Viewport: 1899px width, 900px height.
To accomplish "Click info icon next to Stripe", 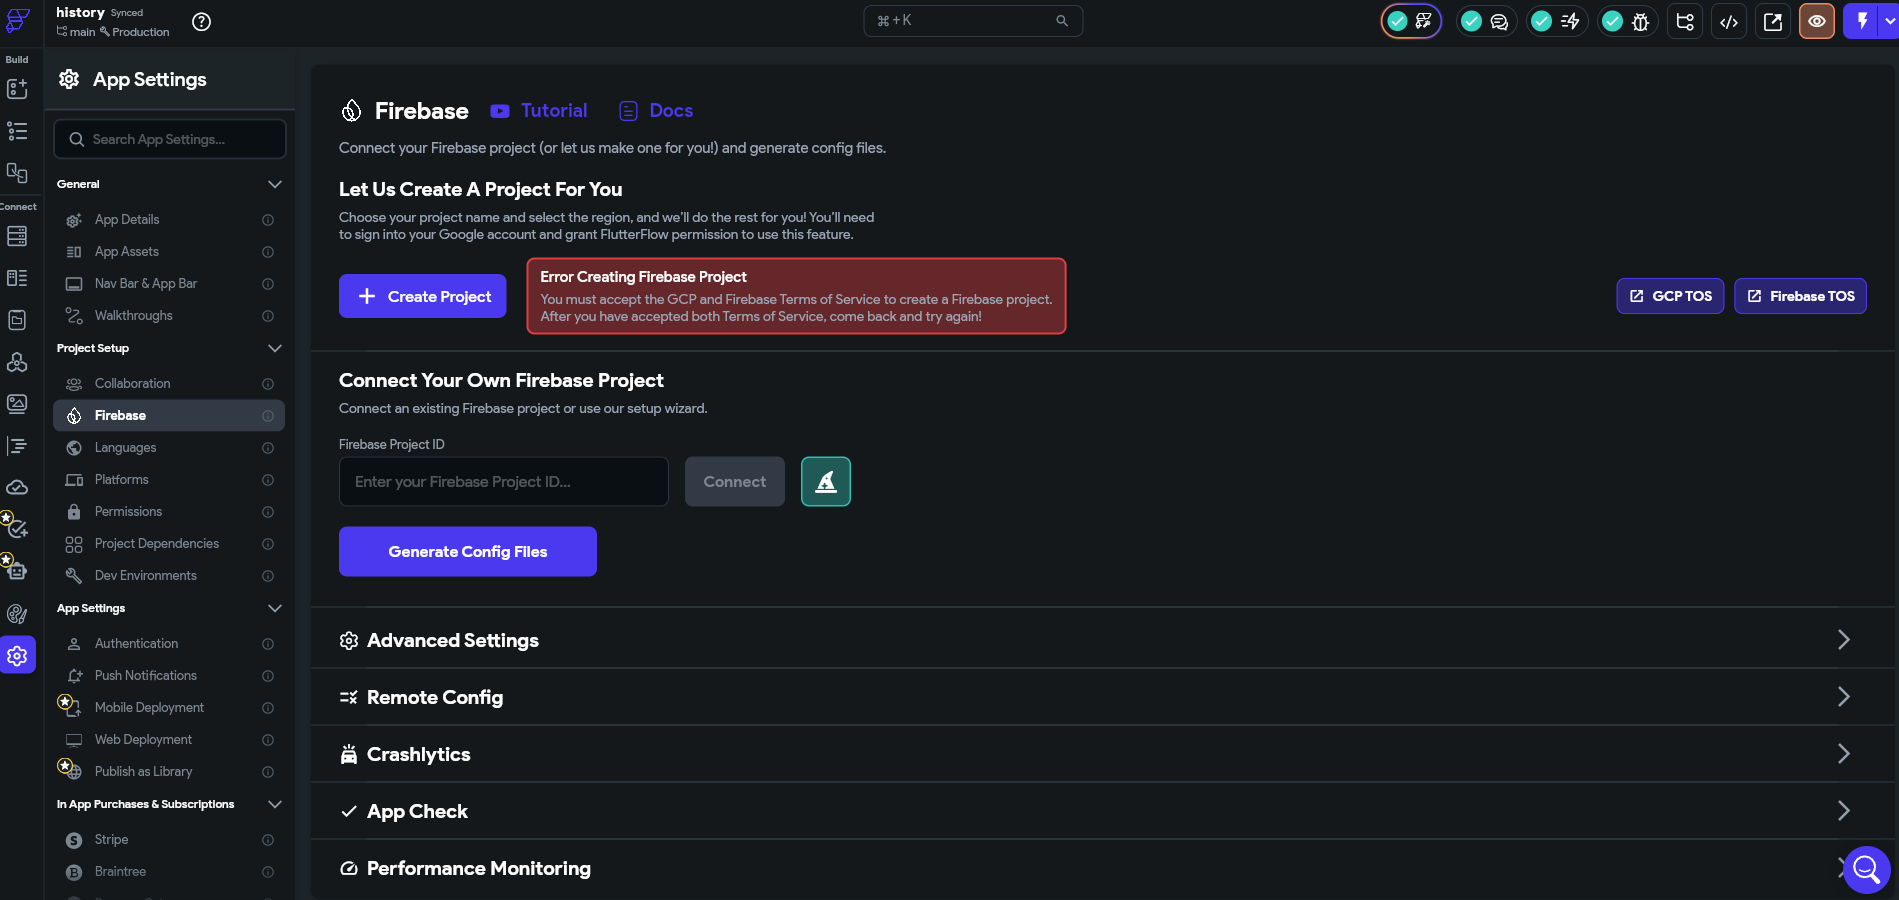I will click(x=268, y=840).
